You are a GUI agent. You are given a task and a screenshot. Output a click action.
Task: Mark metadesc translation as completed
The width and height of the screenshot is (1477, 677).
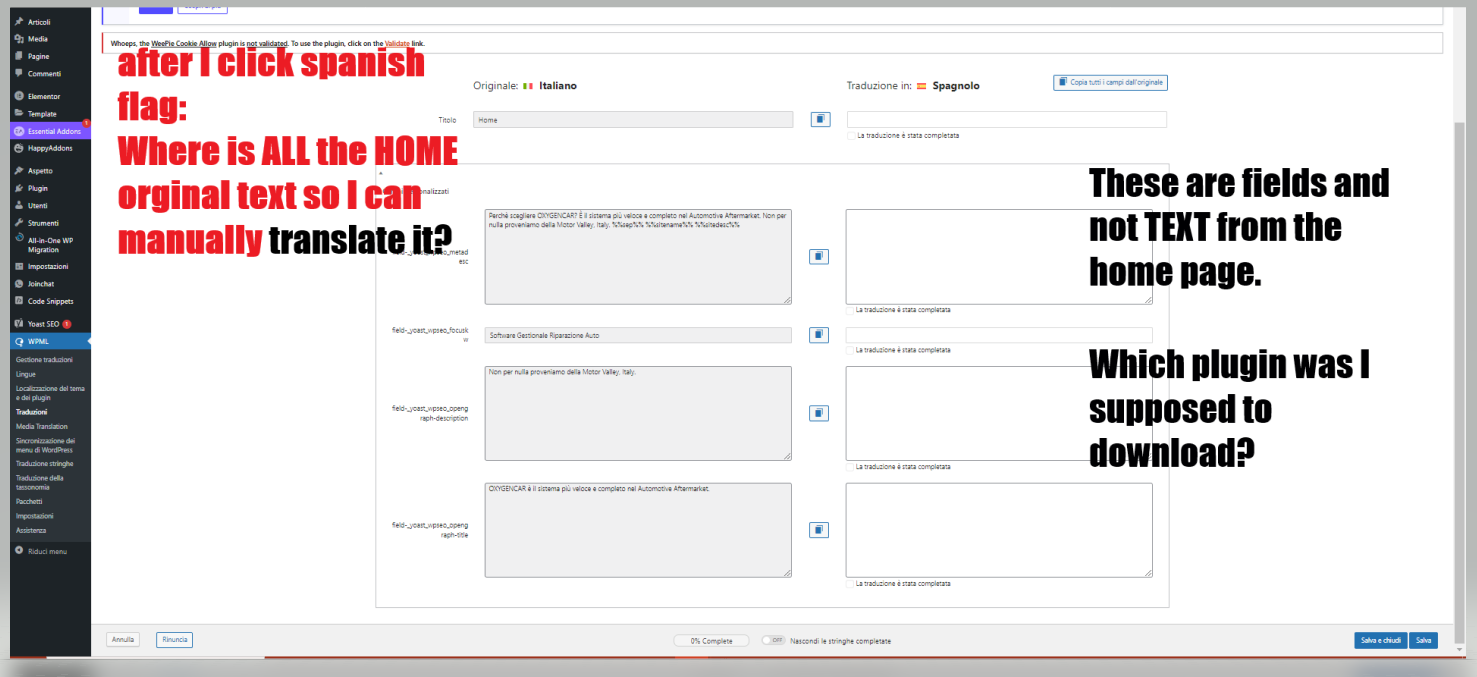tap(850, 310)
